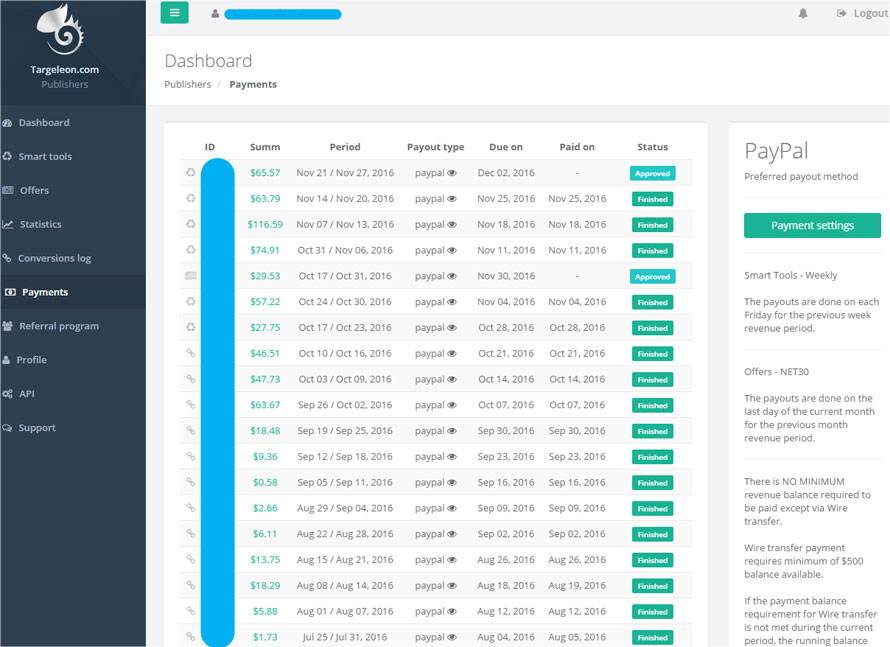This screenshot has width=890, height=647.
Task: Show PayPal details for the $65.57 payment
Action: click(452, 173)
